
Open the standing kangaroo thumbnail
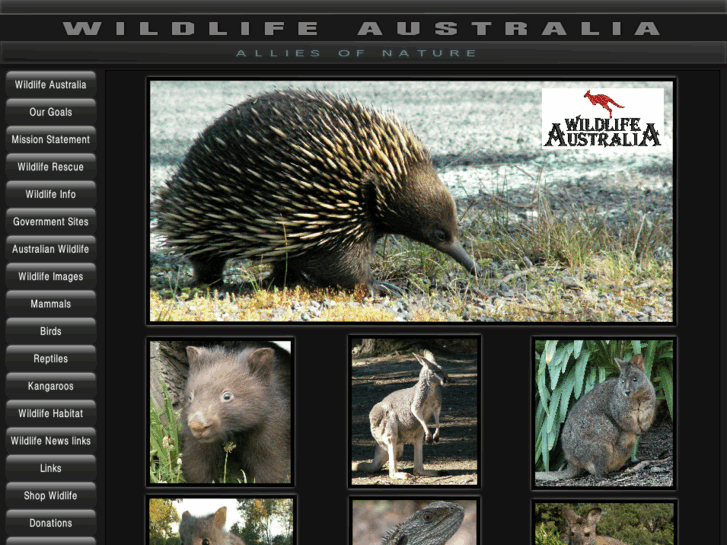click(x=414, y=411)
